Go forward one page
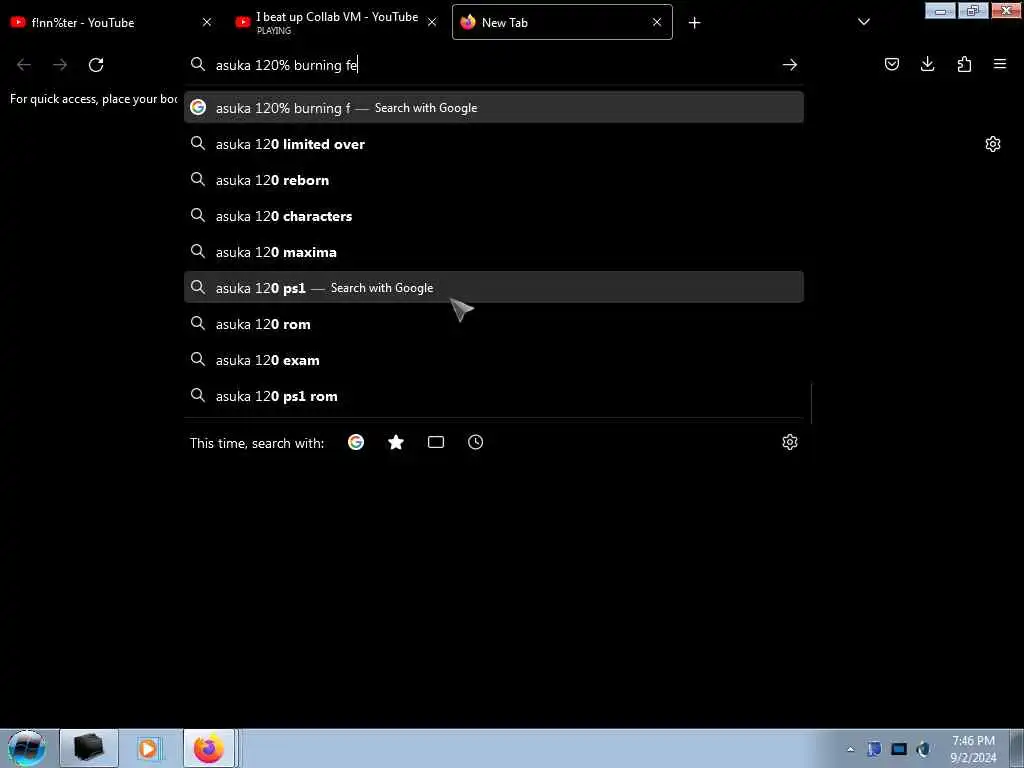1024x768 pixels. (60, 65)
